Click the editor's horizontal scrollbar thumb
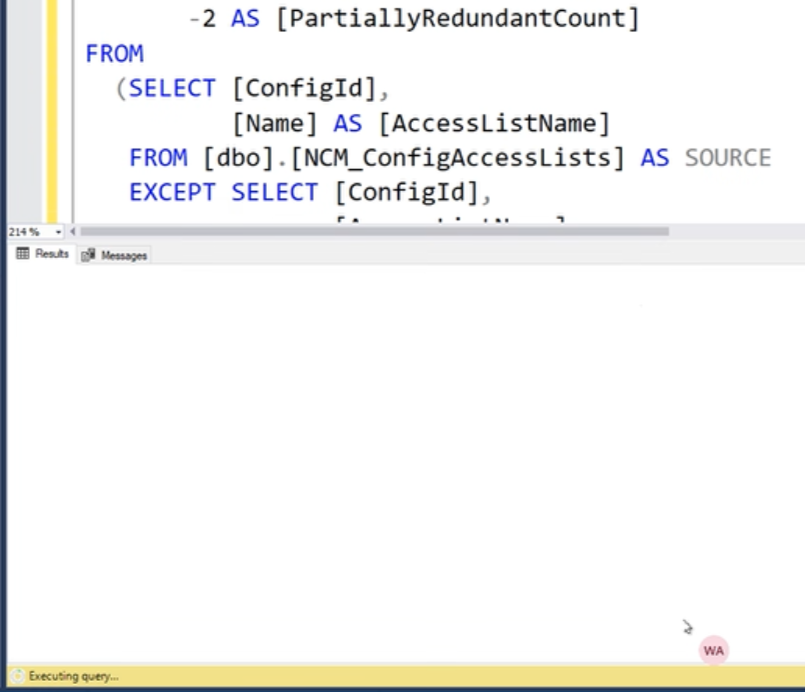 pos(374,232)
